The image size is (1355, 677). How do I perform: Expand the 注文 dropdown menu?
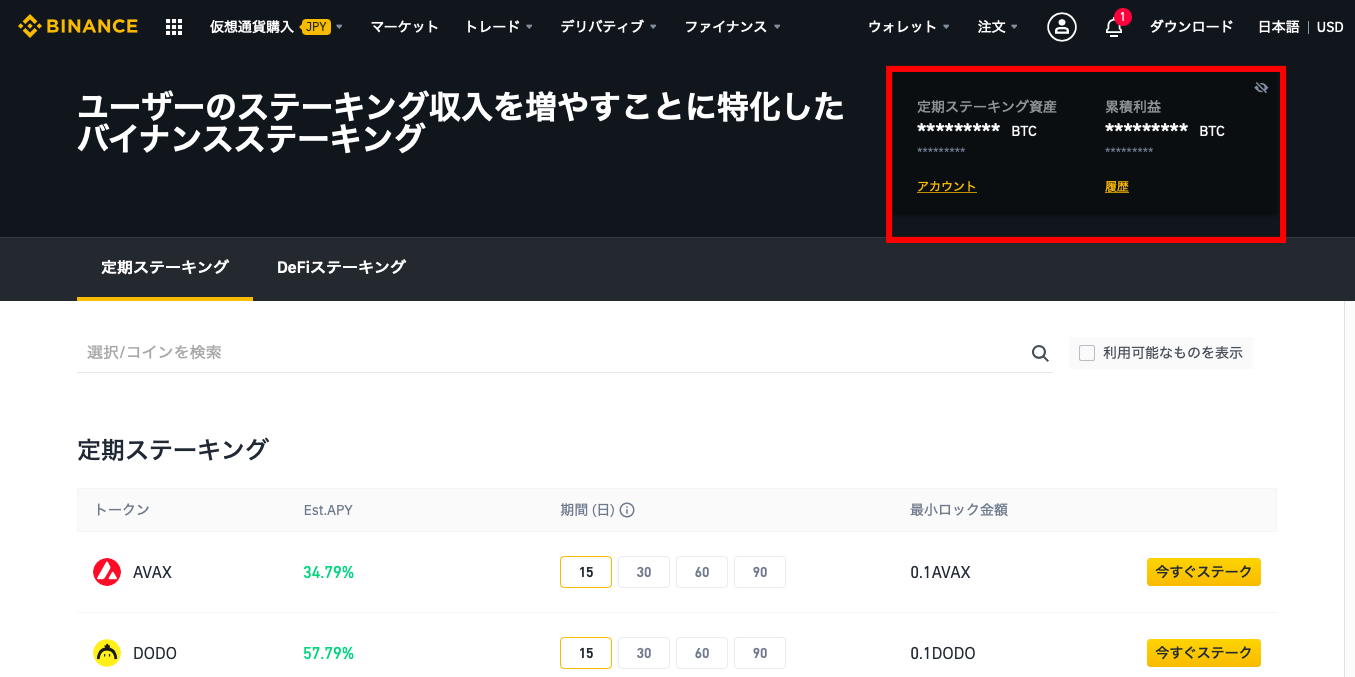998,27
